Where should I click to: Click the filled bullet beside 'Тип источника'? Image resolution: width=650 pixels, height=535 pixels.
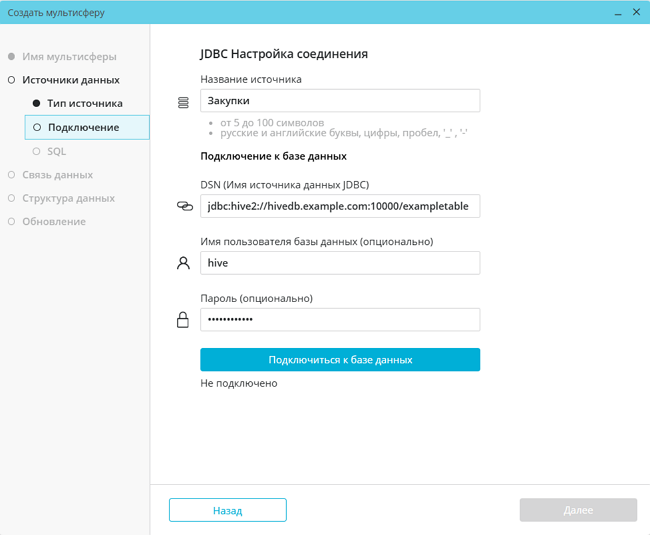click(x=37, y=104)
